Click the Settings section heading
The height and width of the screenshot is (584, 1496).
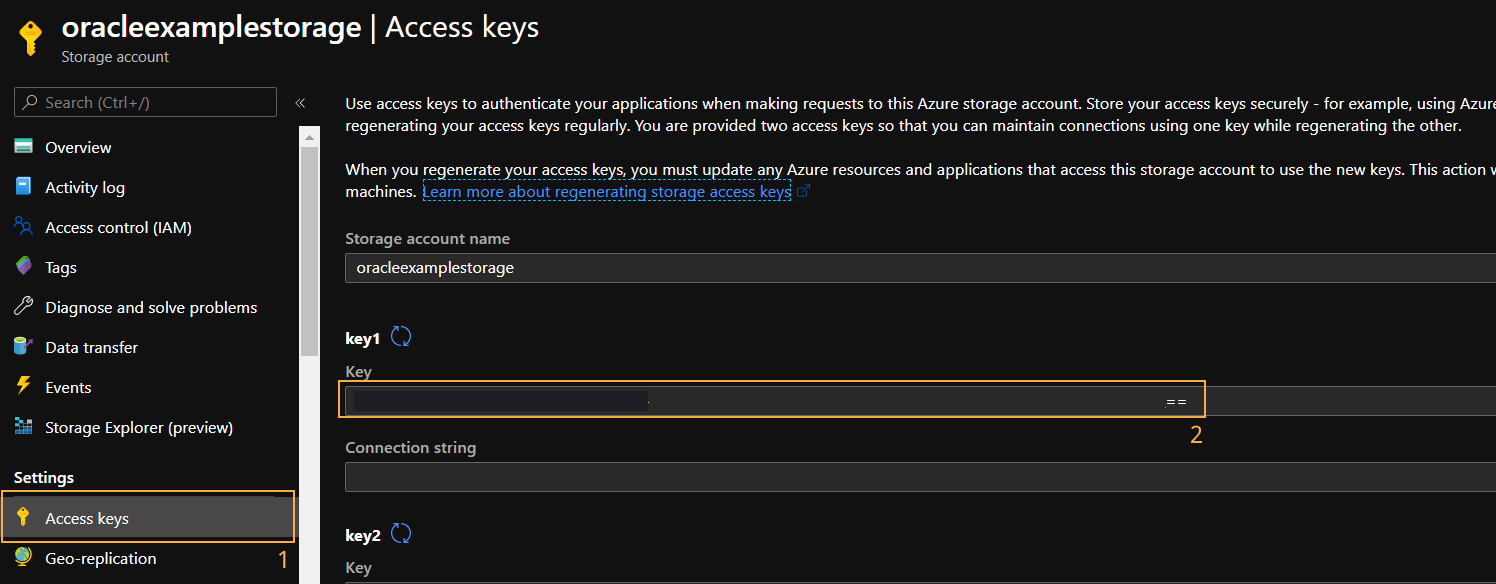(x=44, y=478)
